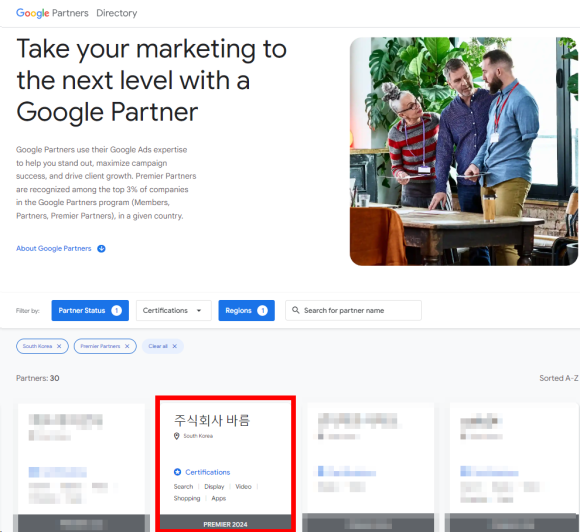Image resolution: width=580 pixels, height=532 pixels.
Task: Click the down-arrow icon beside About Google Partners
Action: [101, 249]
